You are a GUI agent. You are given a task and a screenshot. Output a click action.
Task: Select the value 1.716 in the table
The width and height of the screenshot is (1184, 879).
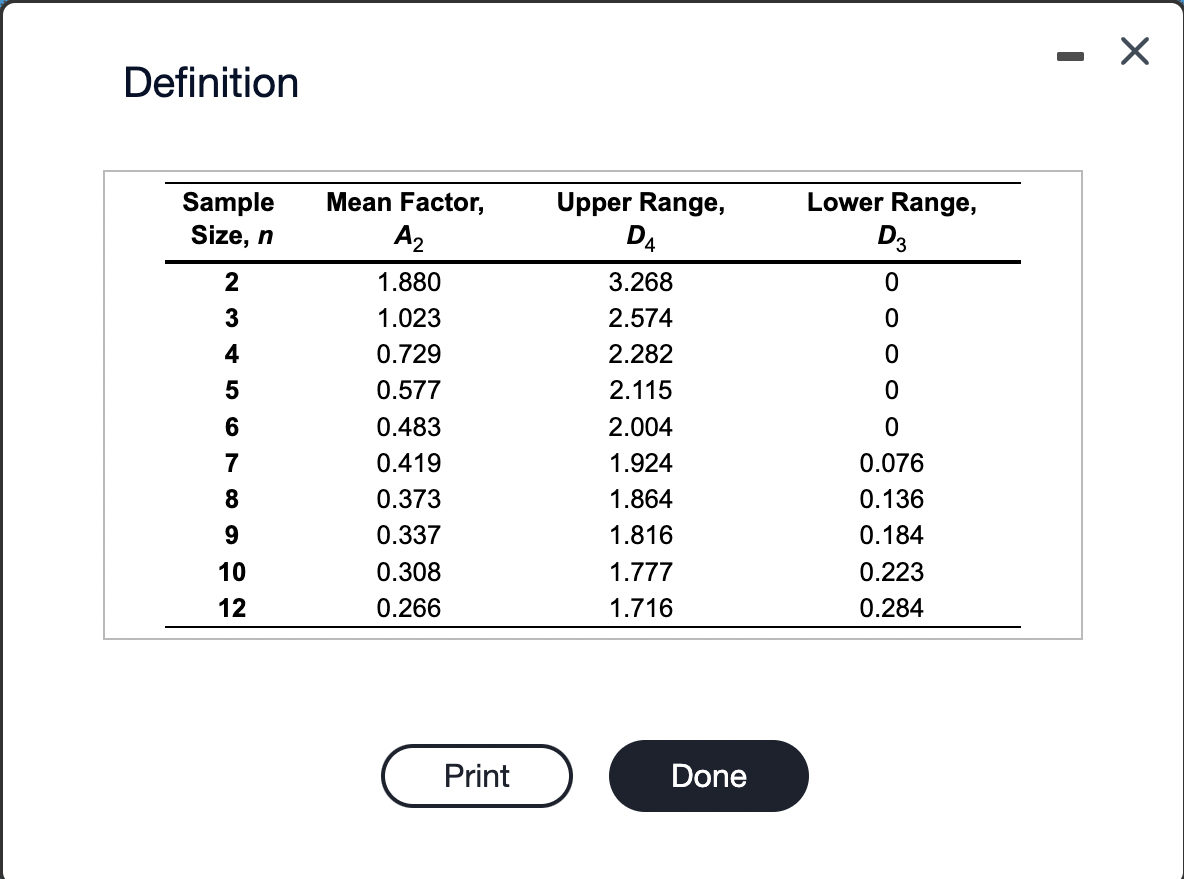click(640, 608)
